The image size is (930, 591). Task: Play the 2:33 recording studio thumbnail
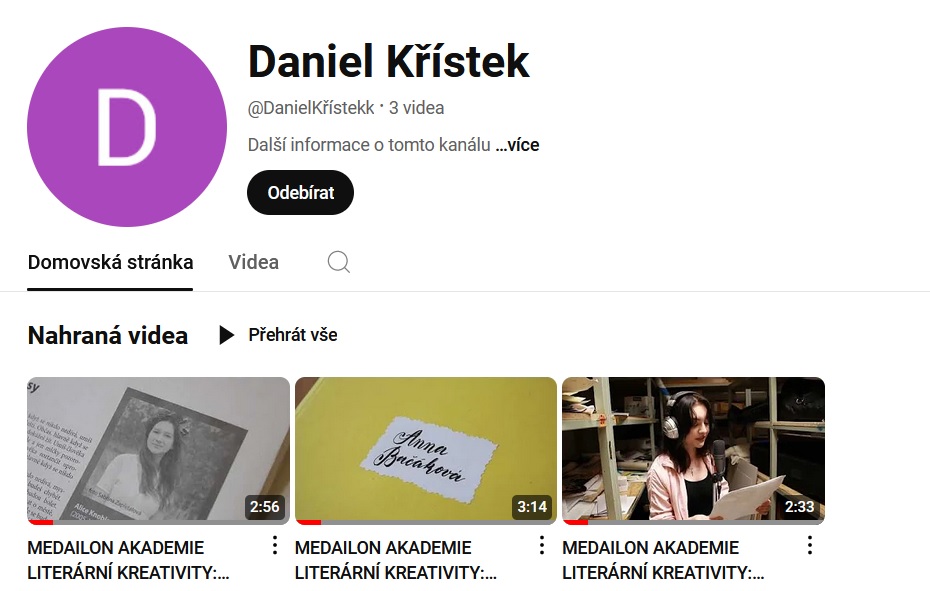click(x=693, y=451)
